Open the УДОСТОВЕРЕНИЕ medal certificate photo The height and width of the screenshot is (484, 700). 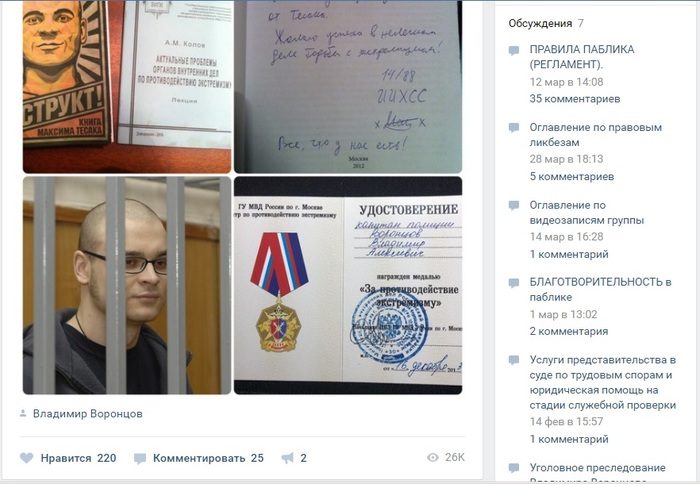click(x=348, y=285)
